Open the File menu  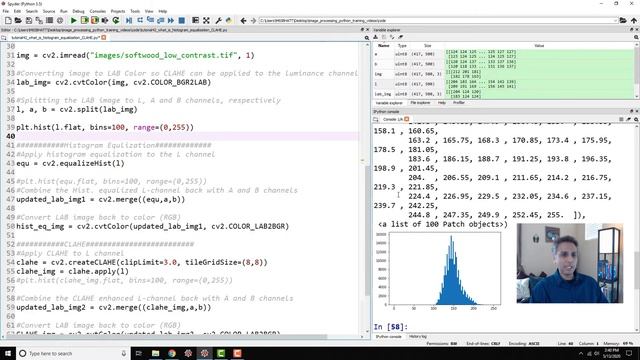pyautogui.click(x=6, y=11)
